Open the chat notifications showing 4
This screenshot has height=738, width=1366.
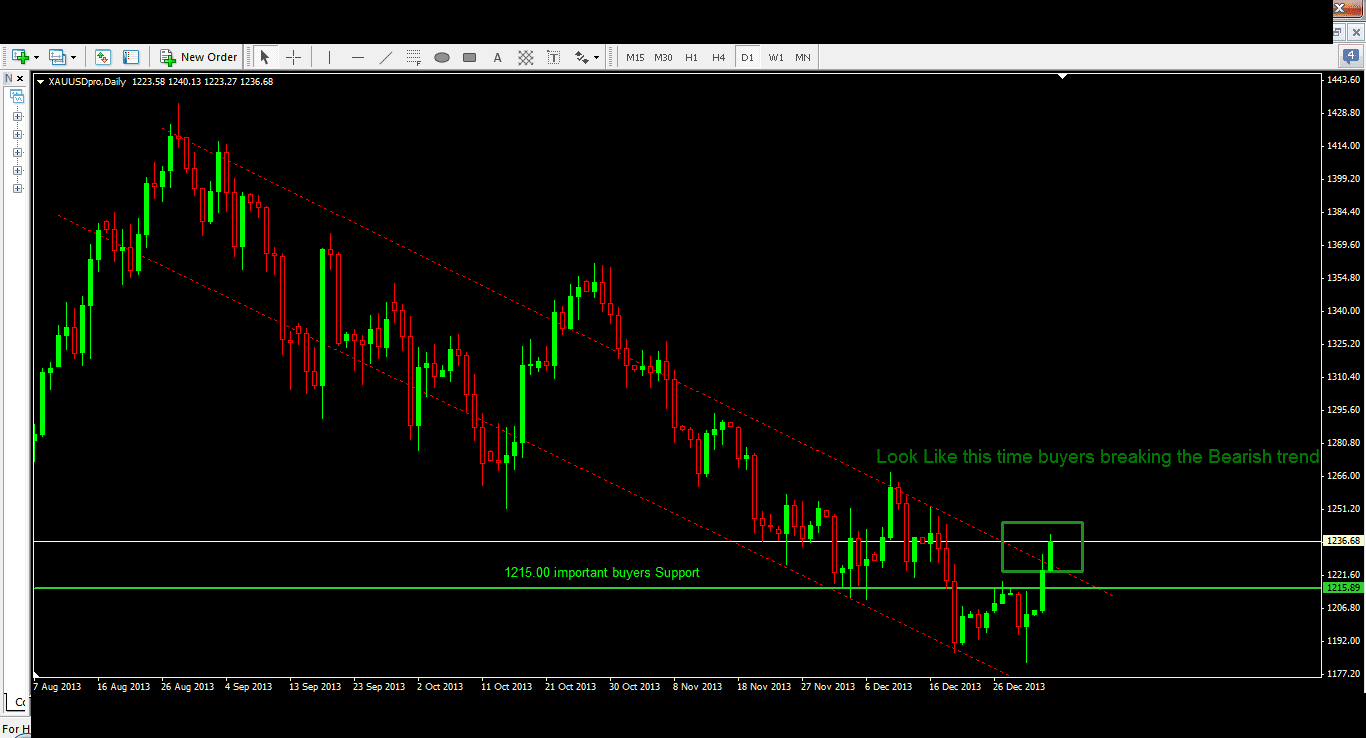click(1350, 57)
